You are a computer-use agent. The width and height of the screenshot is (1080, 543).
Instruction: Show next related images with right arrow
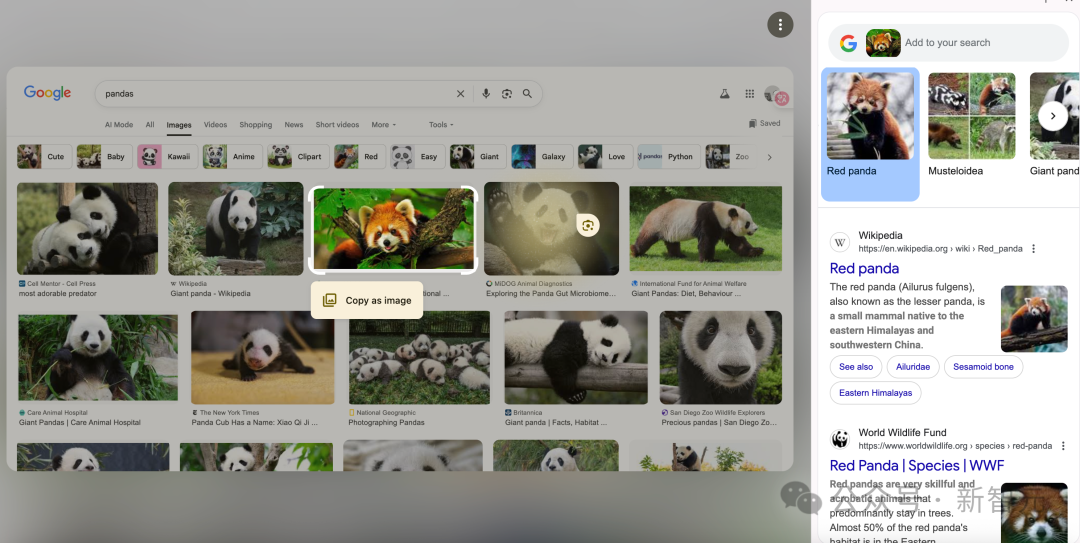point(1052,116)
